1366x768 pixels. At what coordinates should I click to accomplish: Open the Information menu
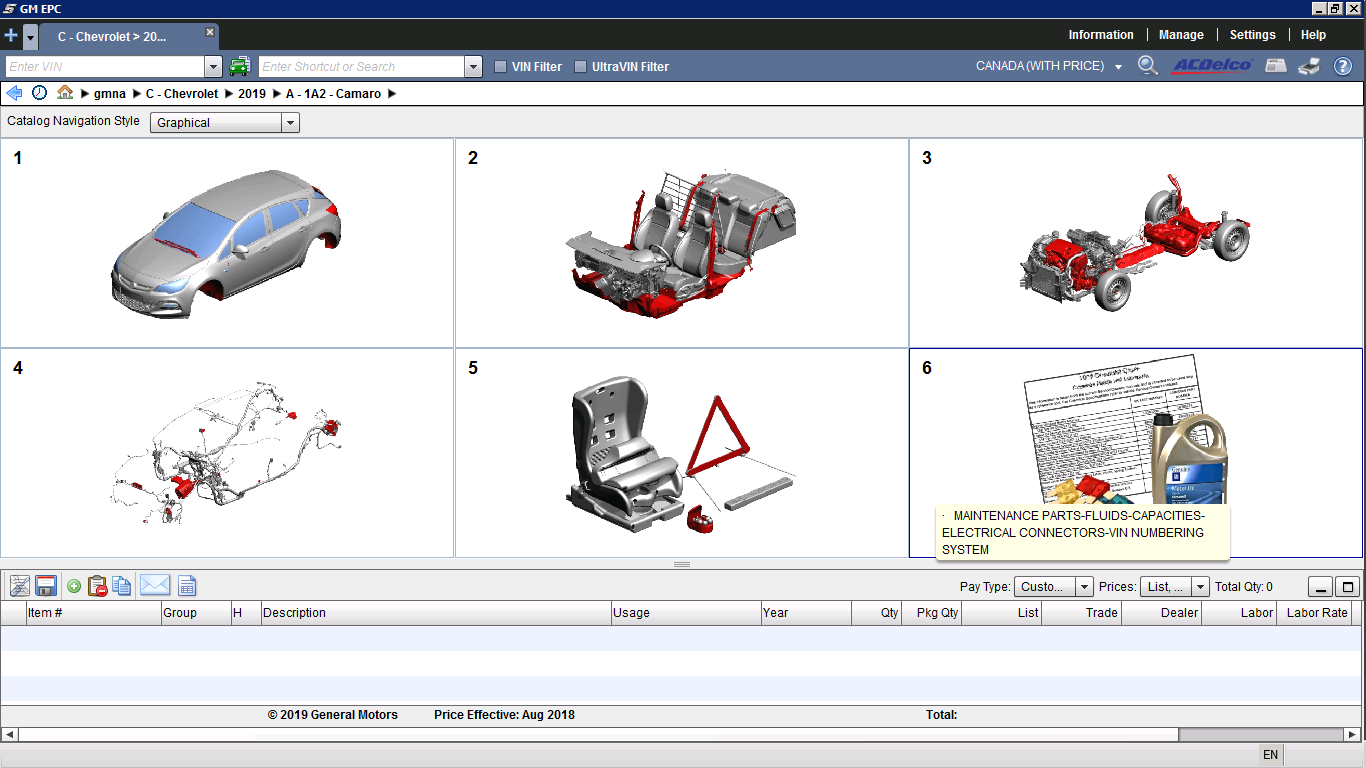1101,35
